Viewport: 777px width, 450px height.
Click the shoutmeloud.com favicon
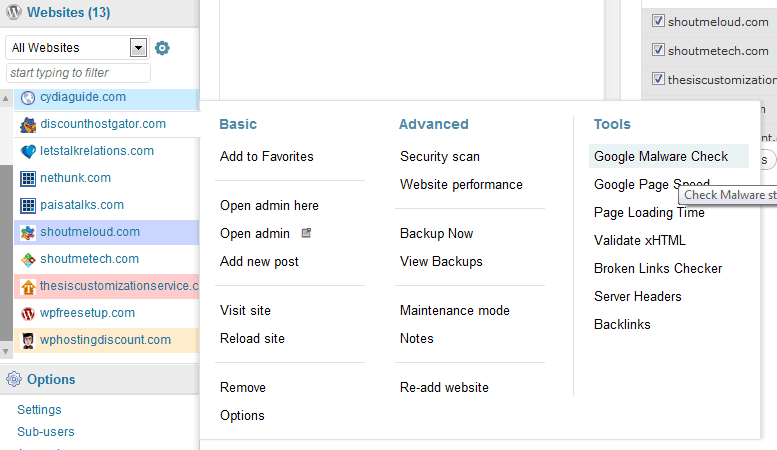pos(28,232)
